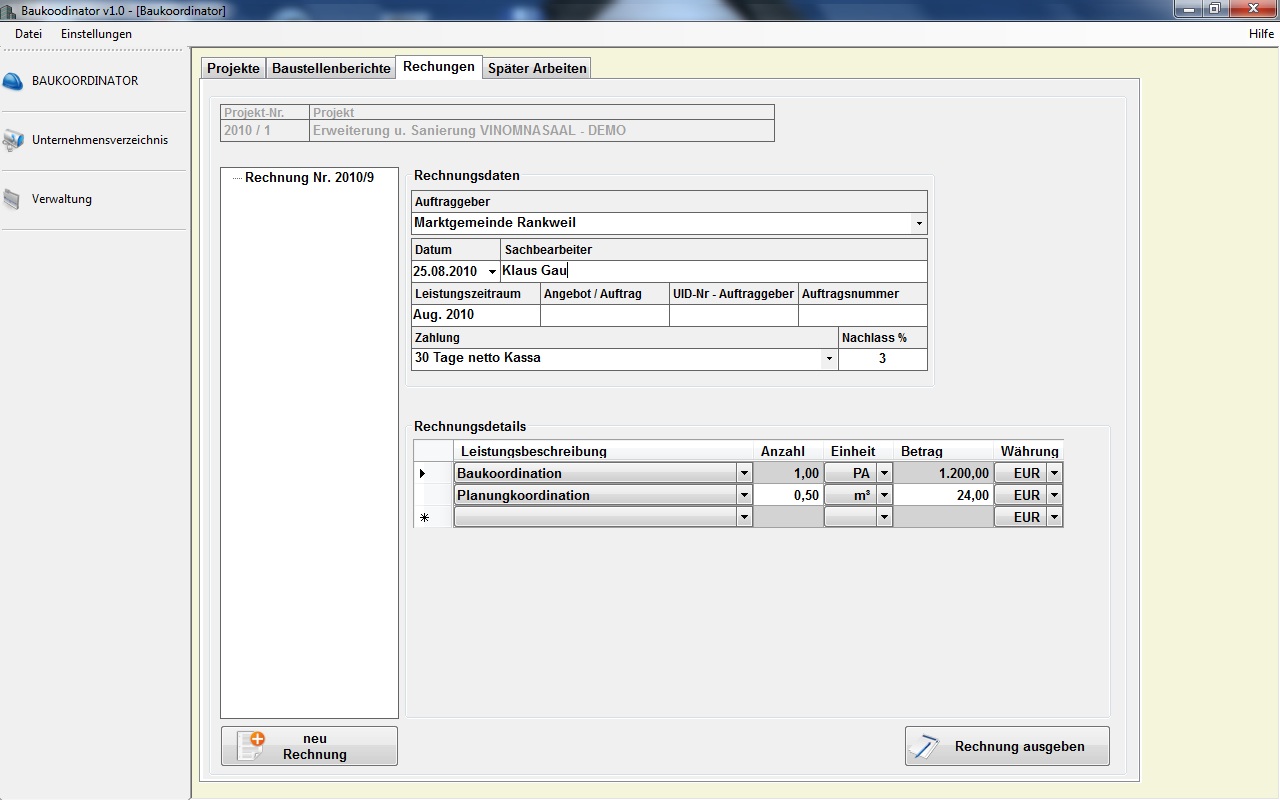Click the blue helmet Baukoordinator sidebar icon

(x=13, y=81)
